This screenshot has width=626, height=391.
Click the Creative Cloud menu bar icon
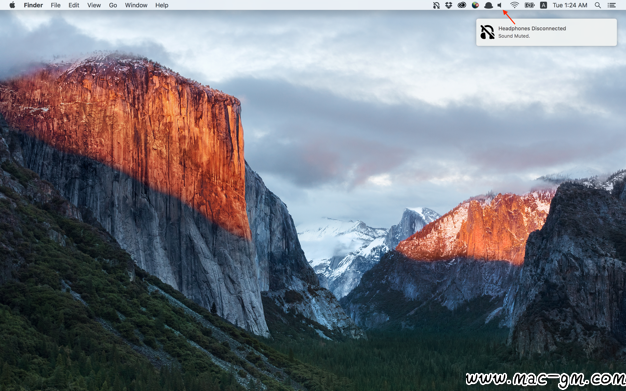coord(462,5)
